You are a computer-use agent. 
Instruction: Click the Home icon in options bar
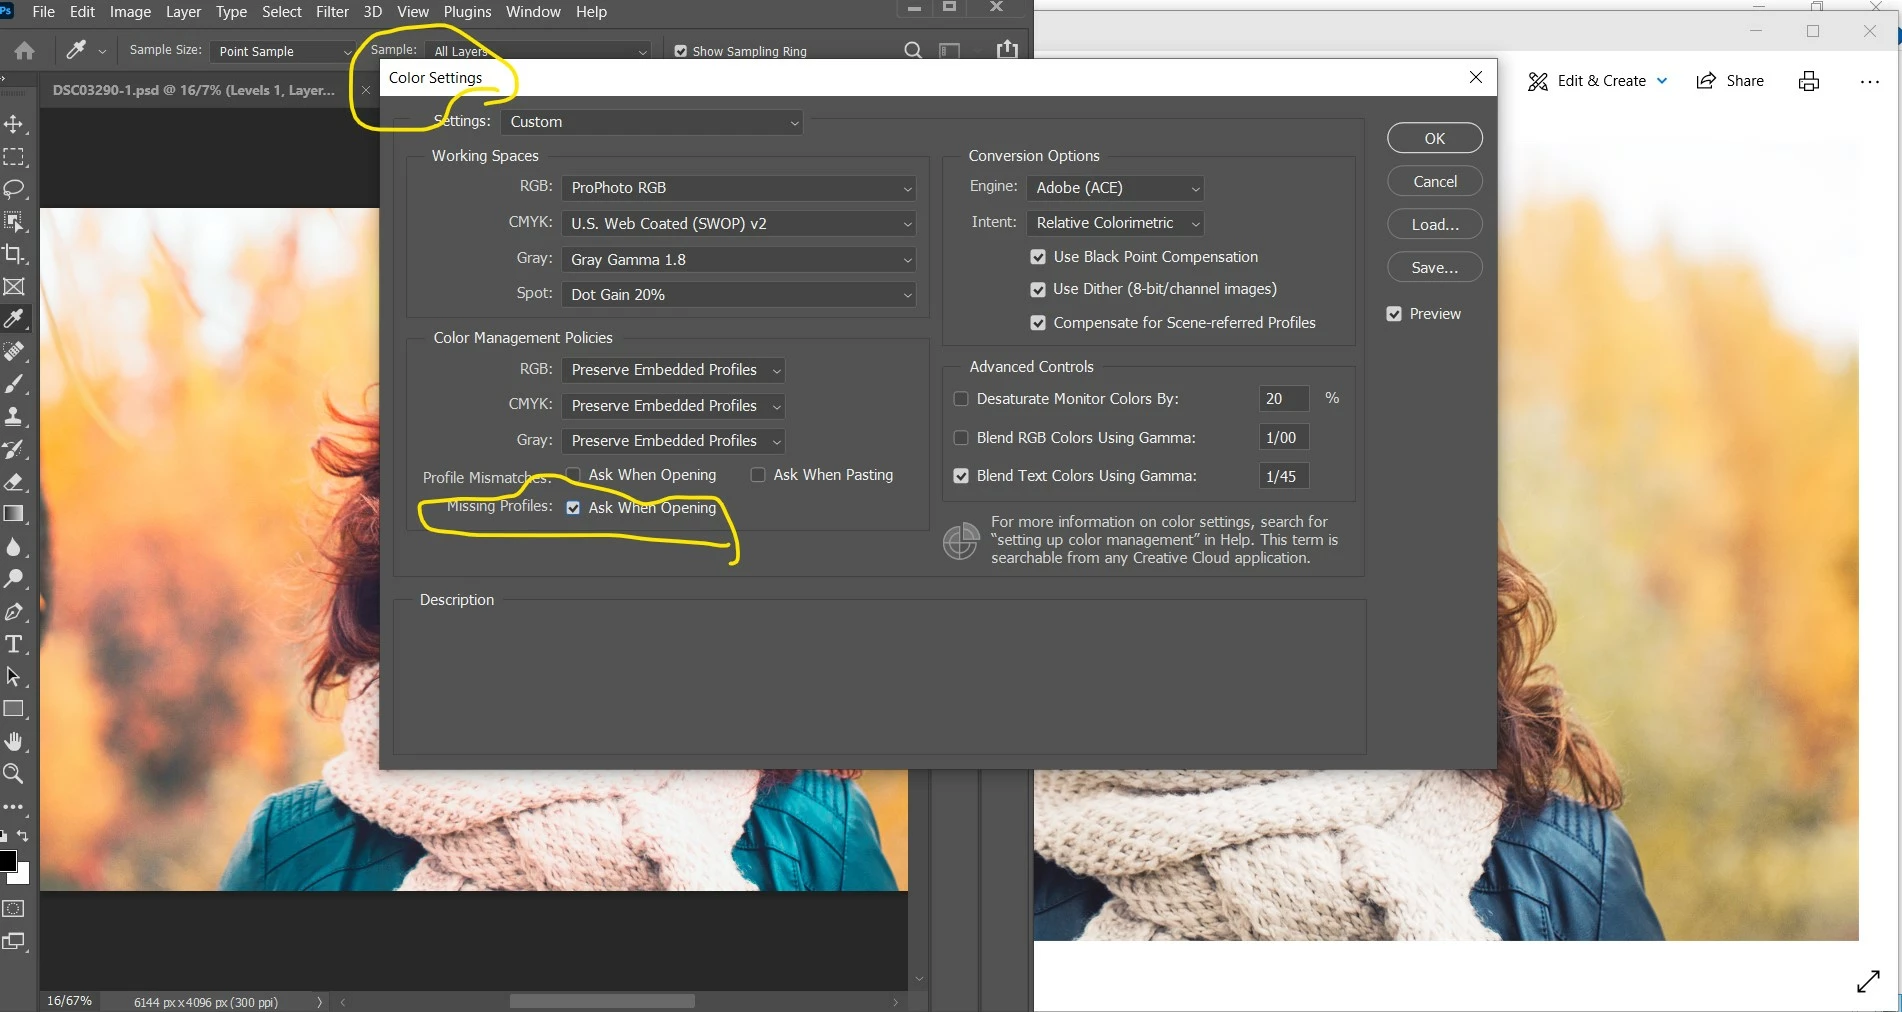point(25,50)
